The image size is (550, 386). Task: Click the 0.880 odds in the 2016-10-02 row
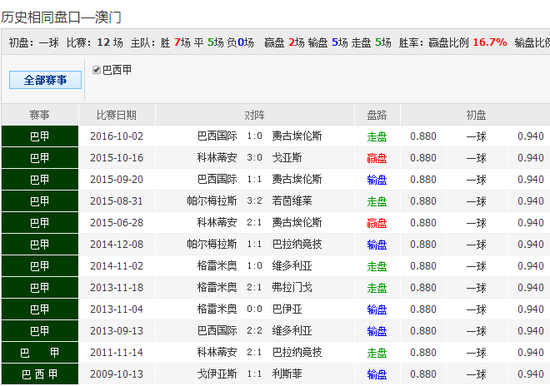(423, 136)
